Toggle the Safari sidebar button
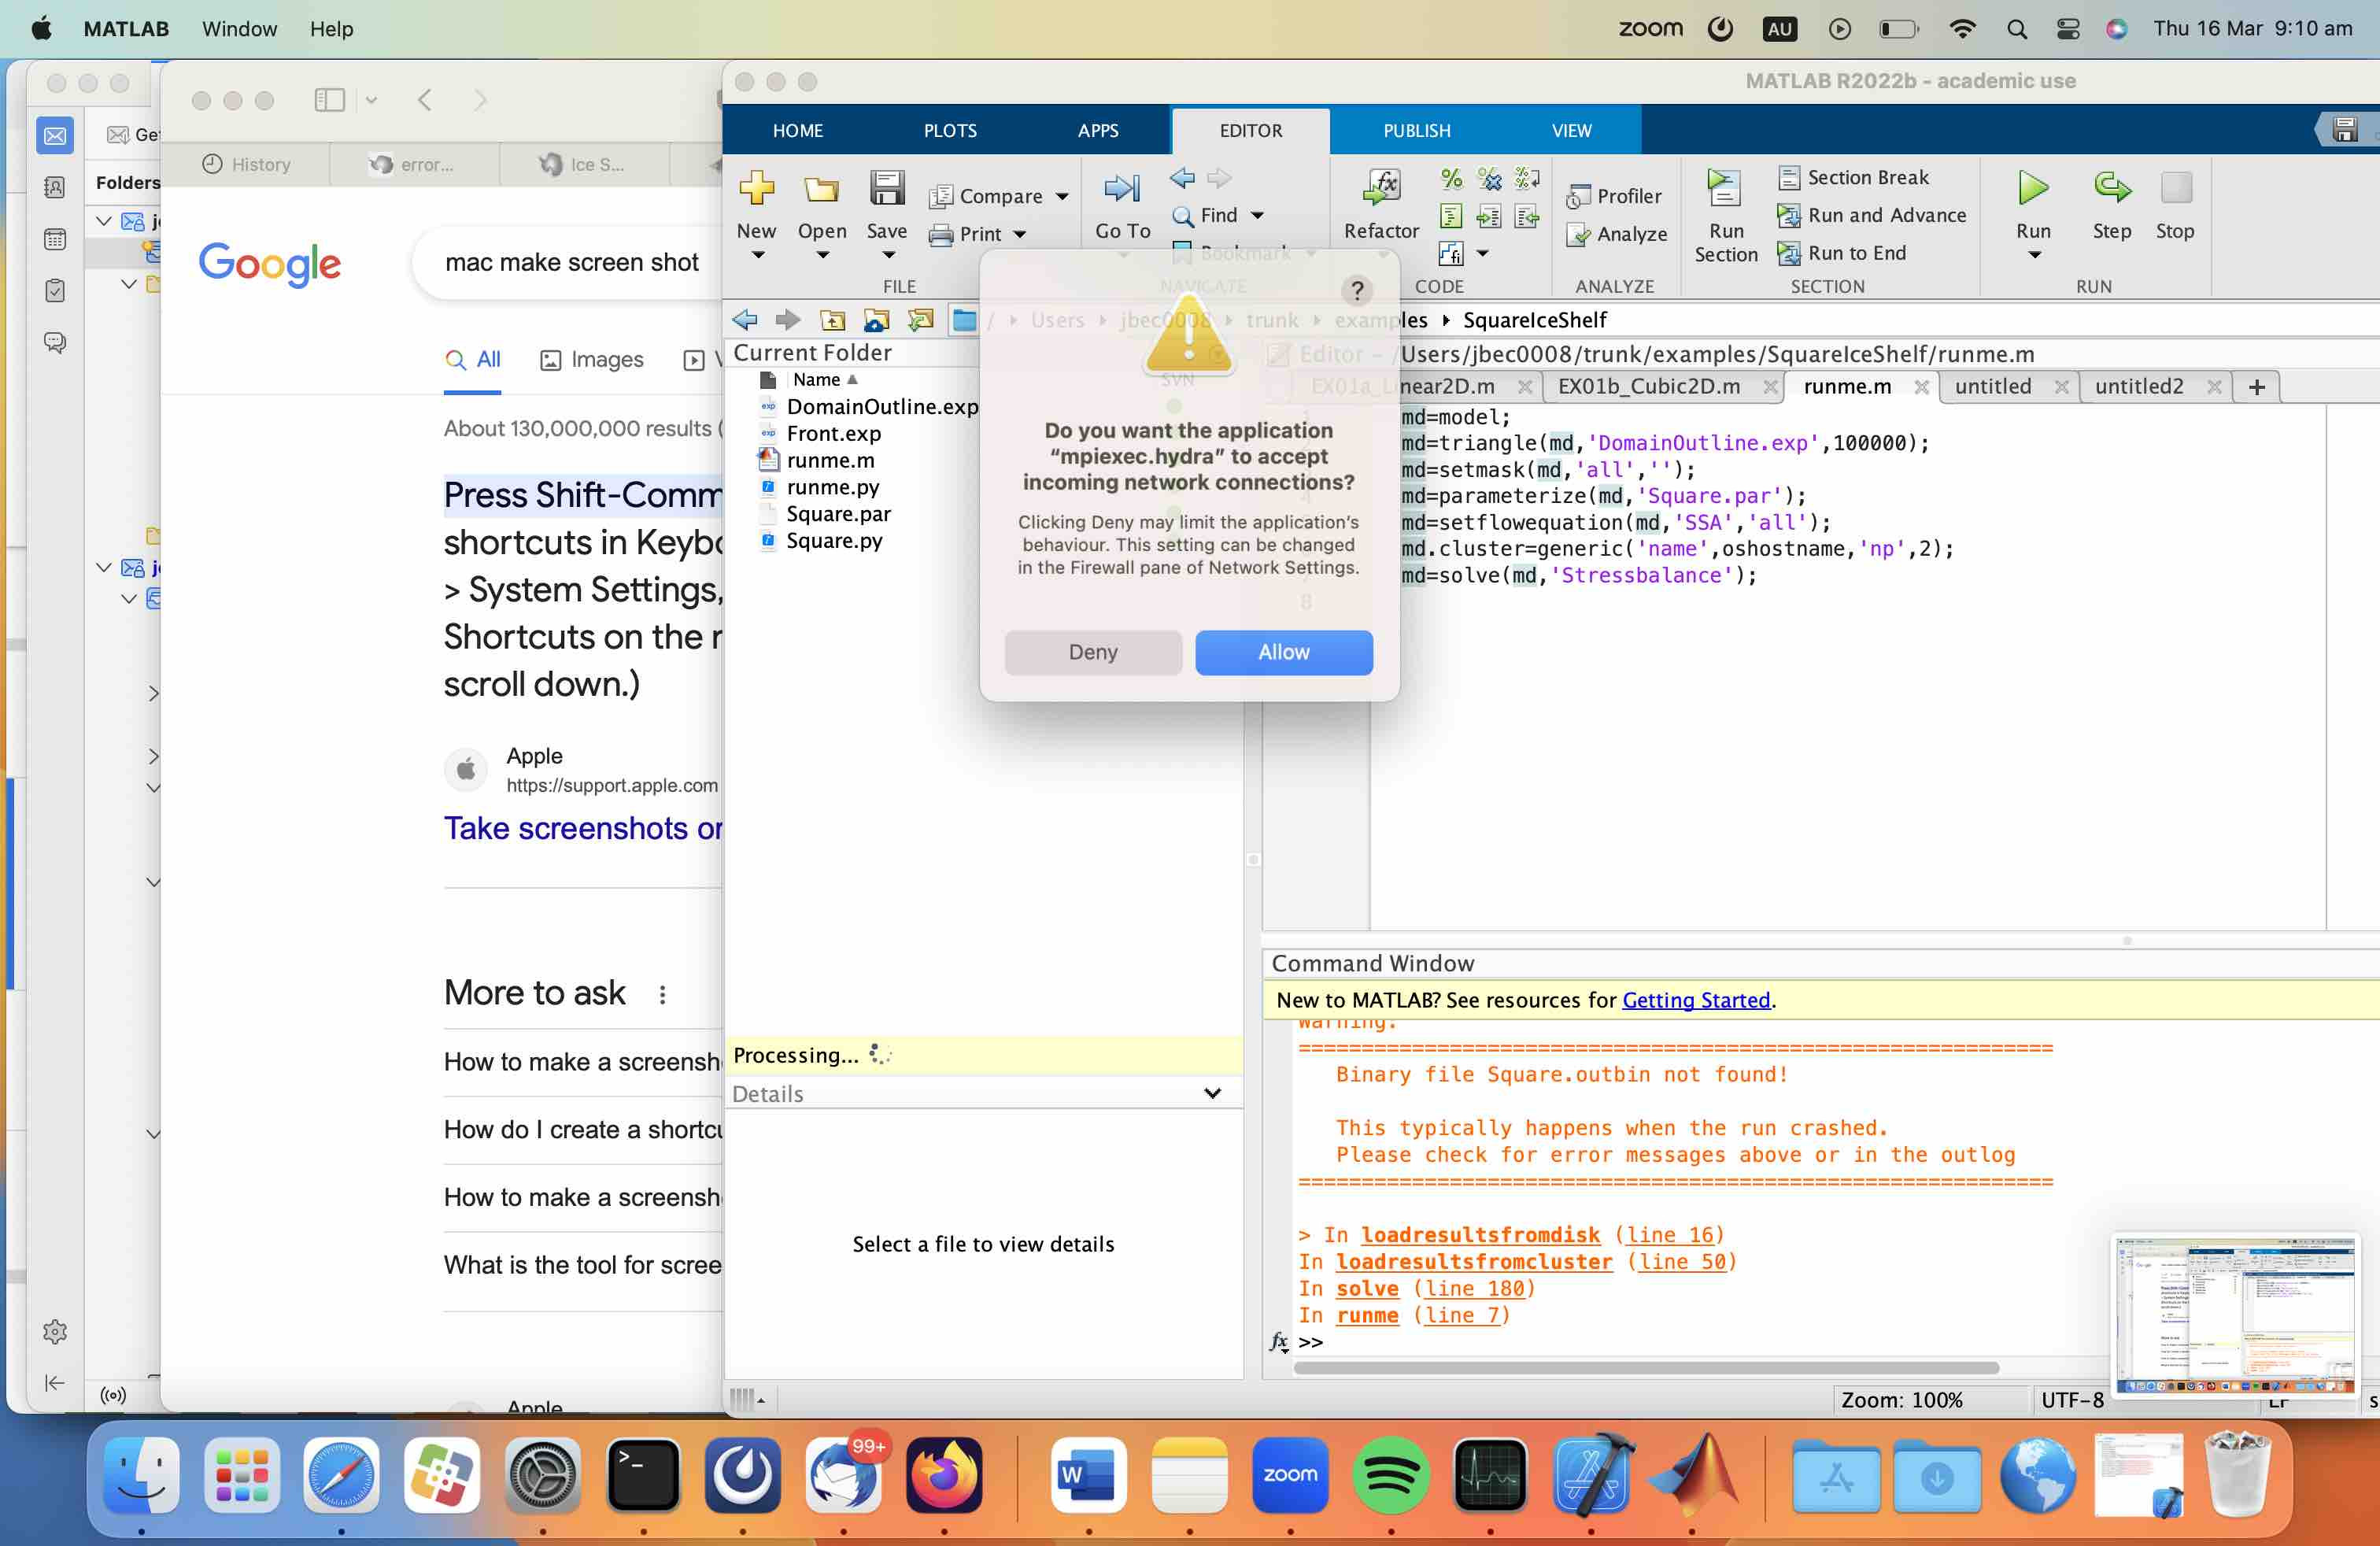Viewport: 2380px width, 1546px height. tap(329, 100)
